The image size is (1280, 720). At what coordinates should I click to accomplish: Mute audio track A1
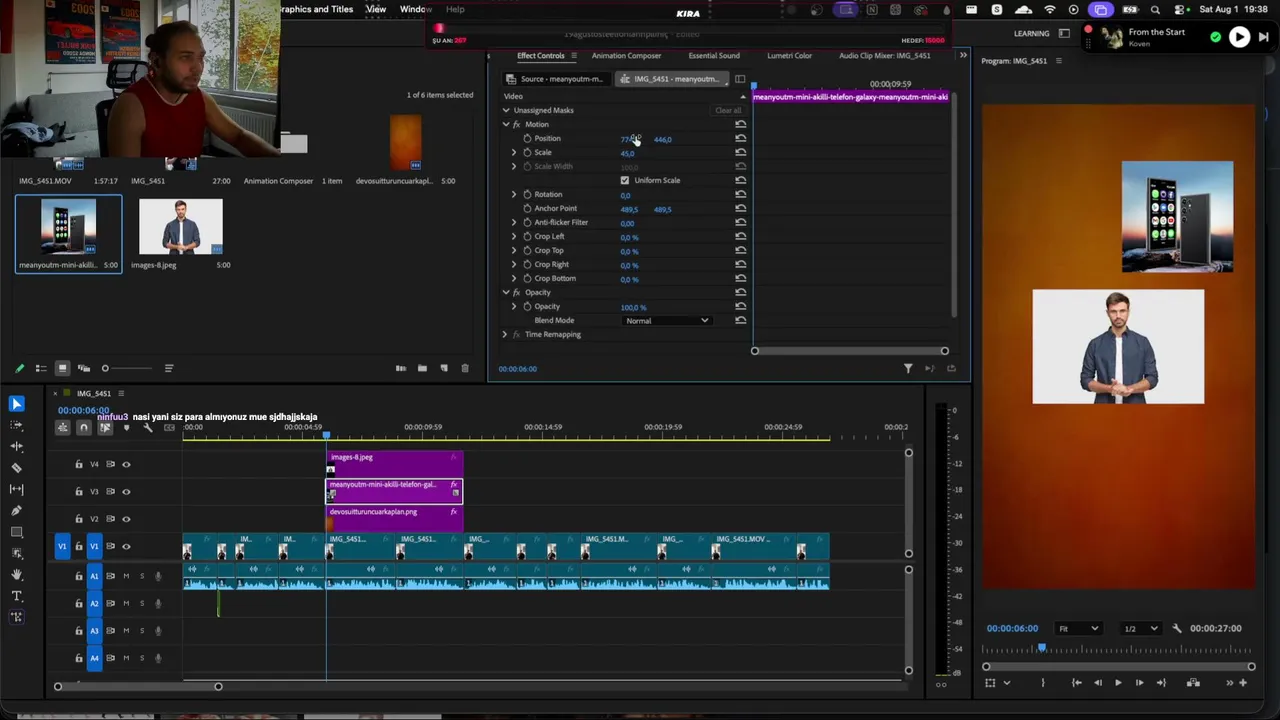click(x=126, y=576)
